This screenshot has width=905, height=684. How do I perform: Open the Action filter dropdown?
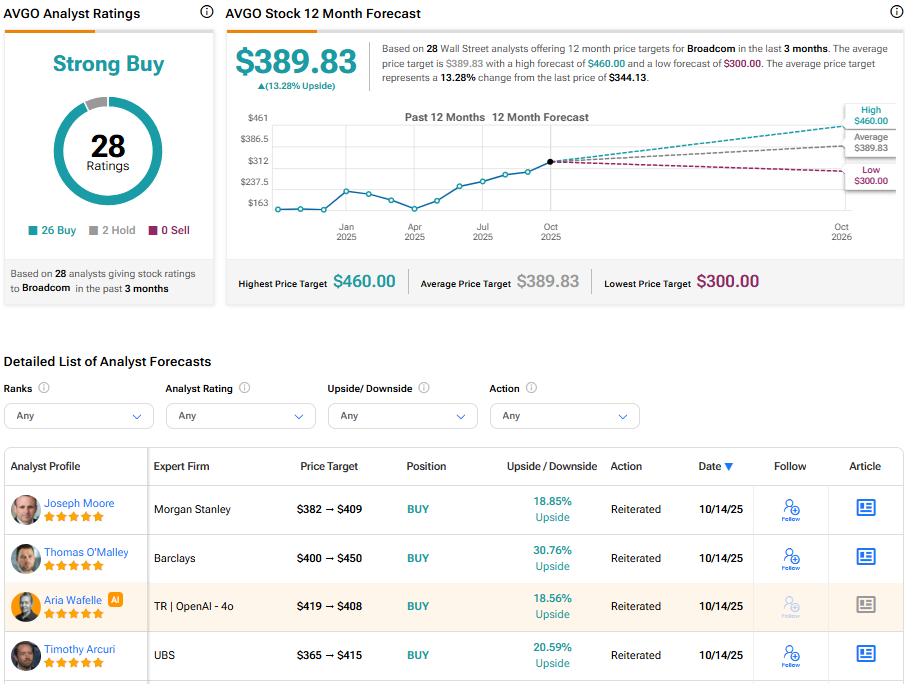[x=565, y=416]
